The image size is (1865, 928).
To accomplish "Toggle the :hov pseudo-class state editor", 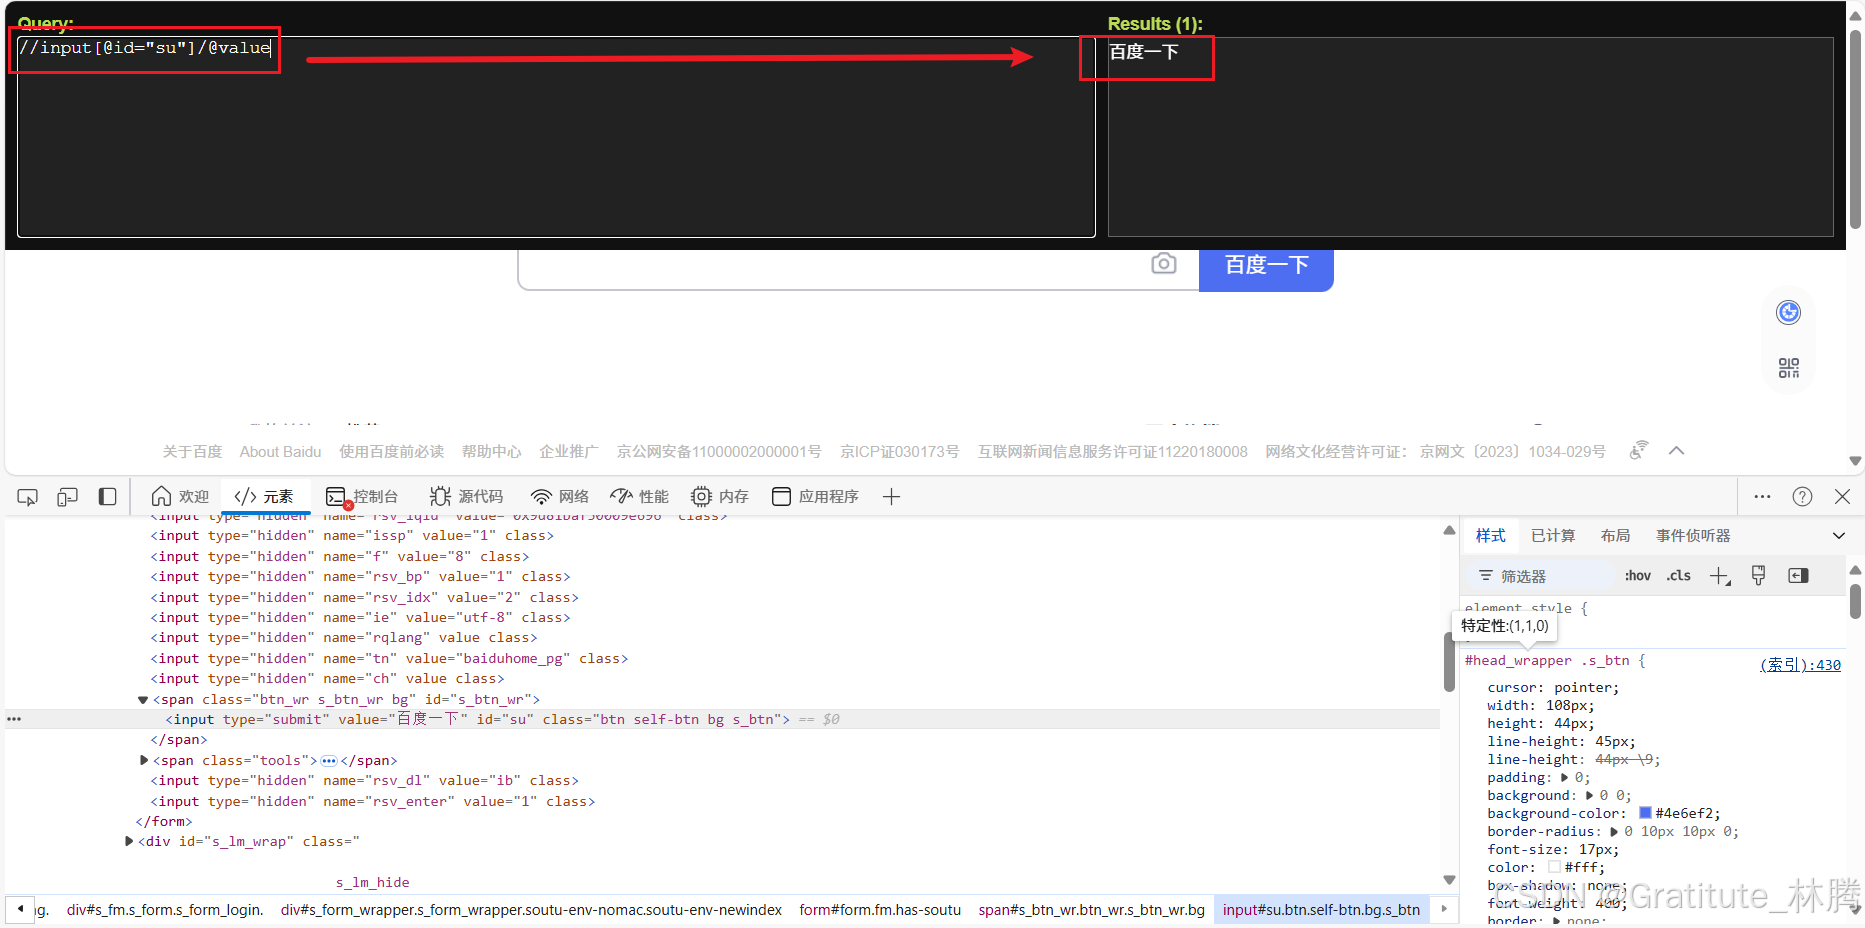I will (1637, 575).
